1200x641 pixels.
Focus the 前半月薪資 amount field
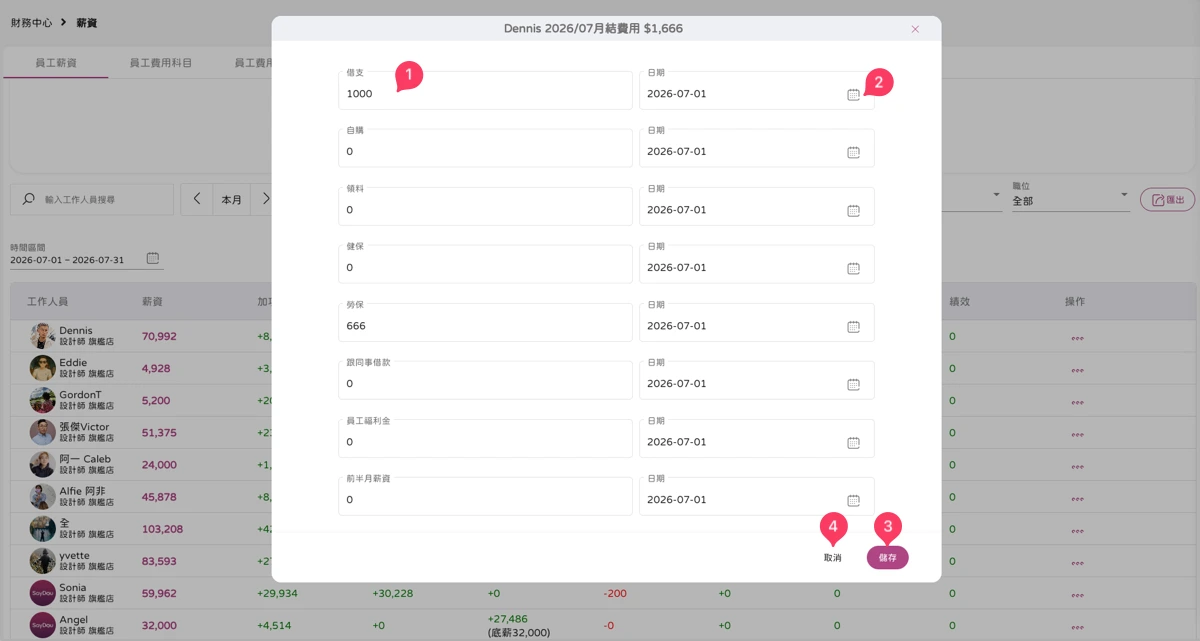pyautogui.click(x=485, y=496)
